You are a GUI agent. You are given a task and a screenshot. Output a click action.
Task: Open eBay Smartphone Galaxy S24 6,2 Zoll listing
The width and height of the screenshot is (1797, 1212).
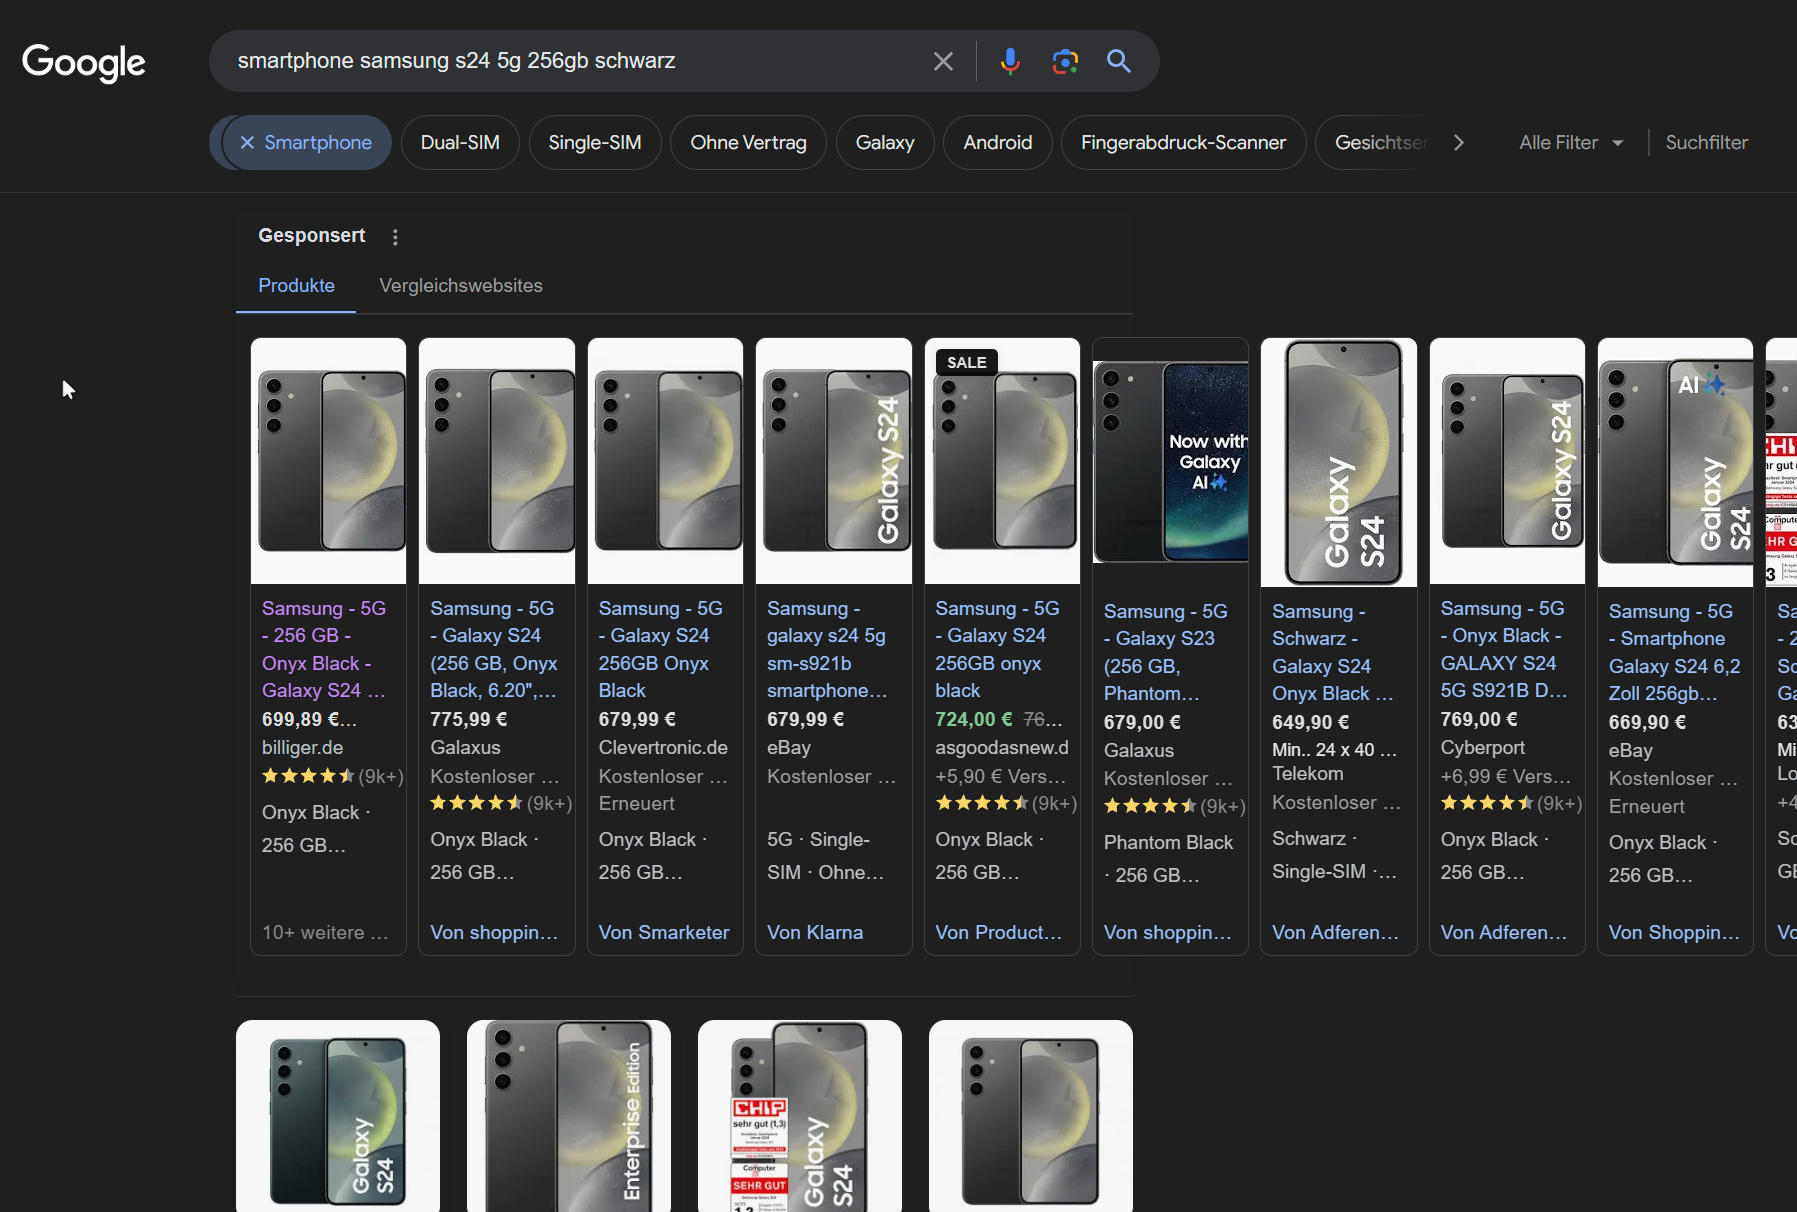point(1675,652)
